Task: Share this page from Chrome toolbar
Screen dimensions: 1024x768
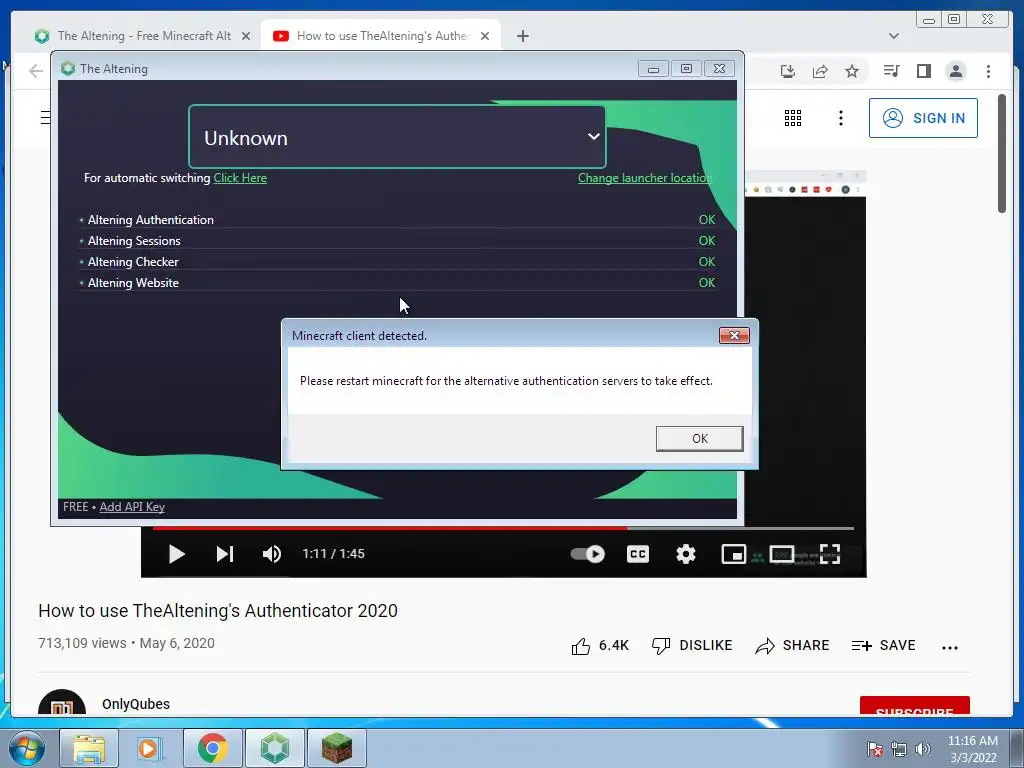Action: point(820,71)
